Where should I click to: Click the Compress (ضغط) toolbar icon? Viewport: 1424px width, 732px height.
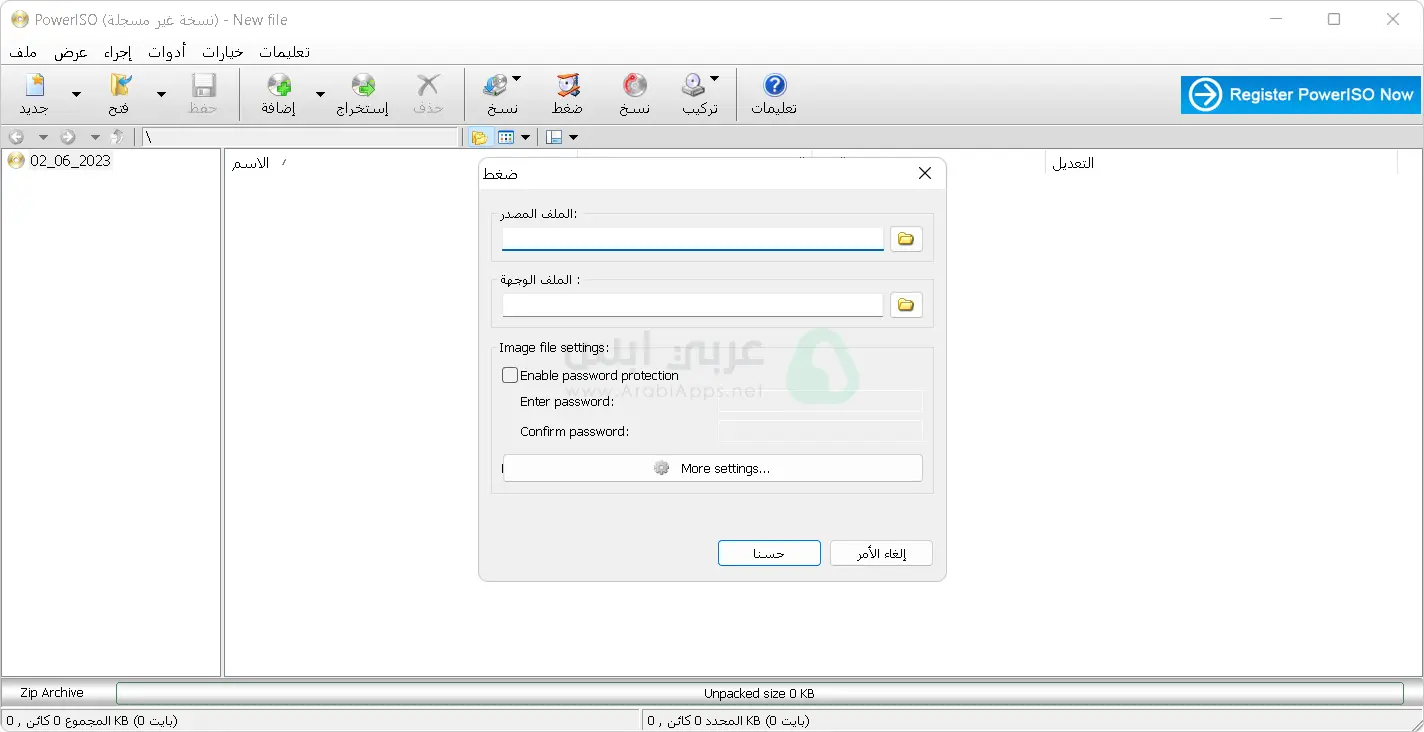pyautogui.click(x=567, y=94)
